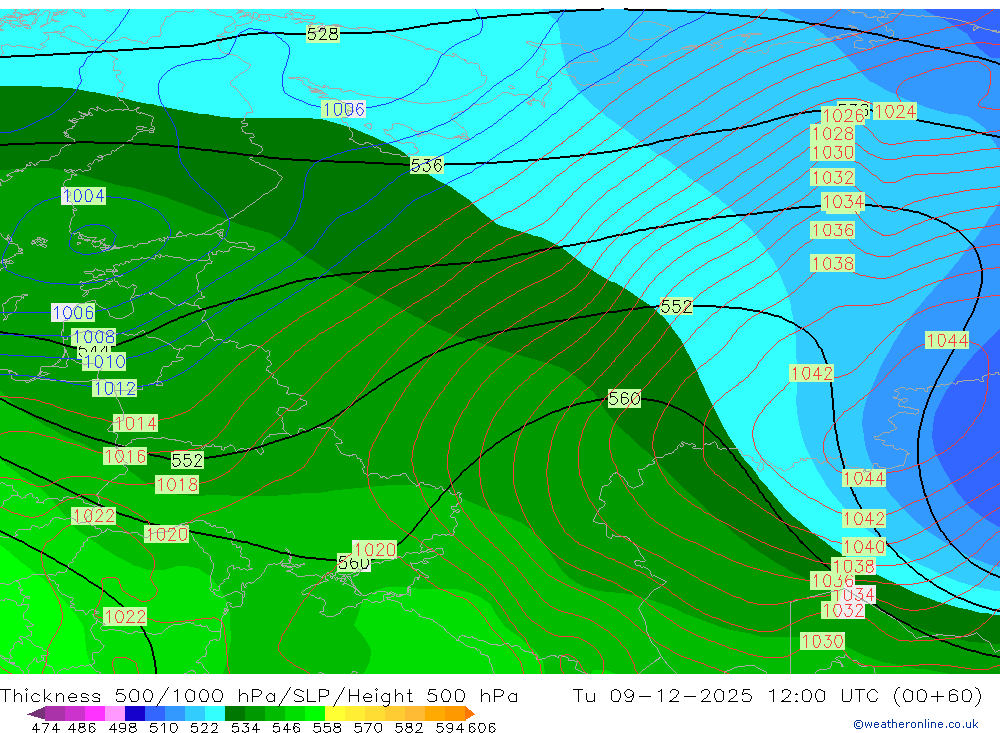This screenshot has width=1000, height=733.
Task: Click the 536 height contour label
Action: [427, 165]
